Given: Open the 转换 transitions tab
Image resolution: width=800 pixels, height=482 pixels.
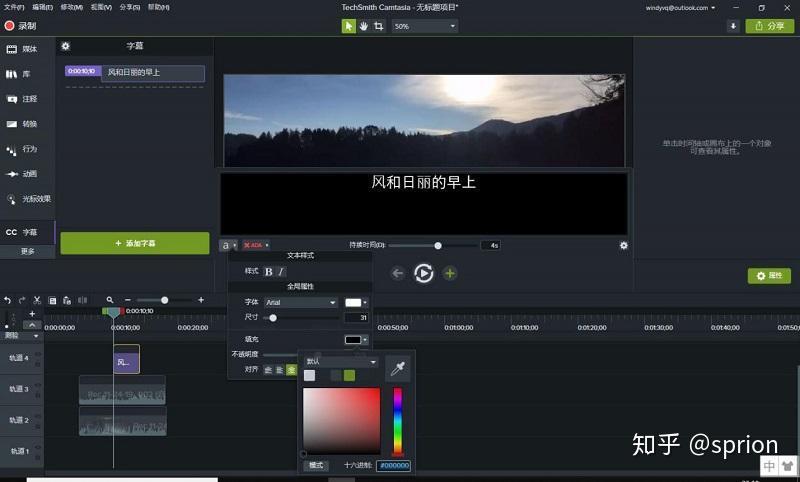Looking at the screenshot, I should point(22,124).
